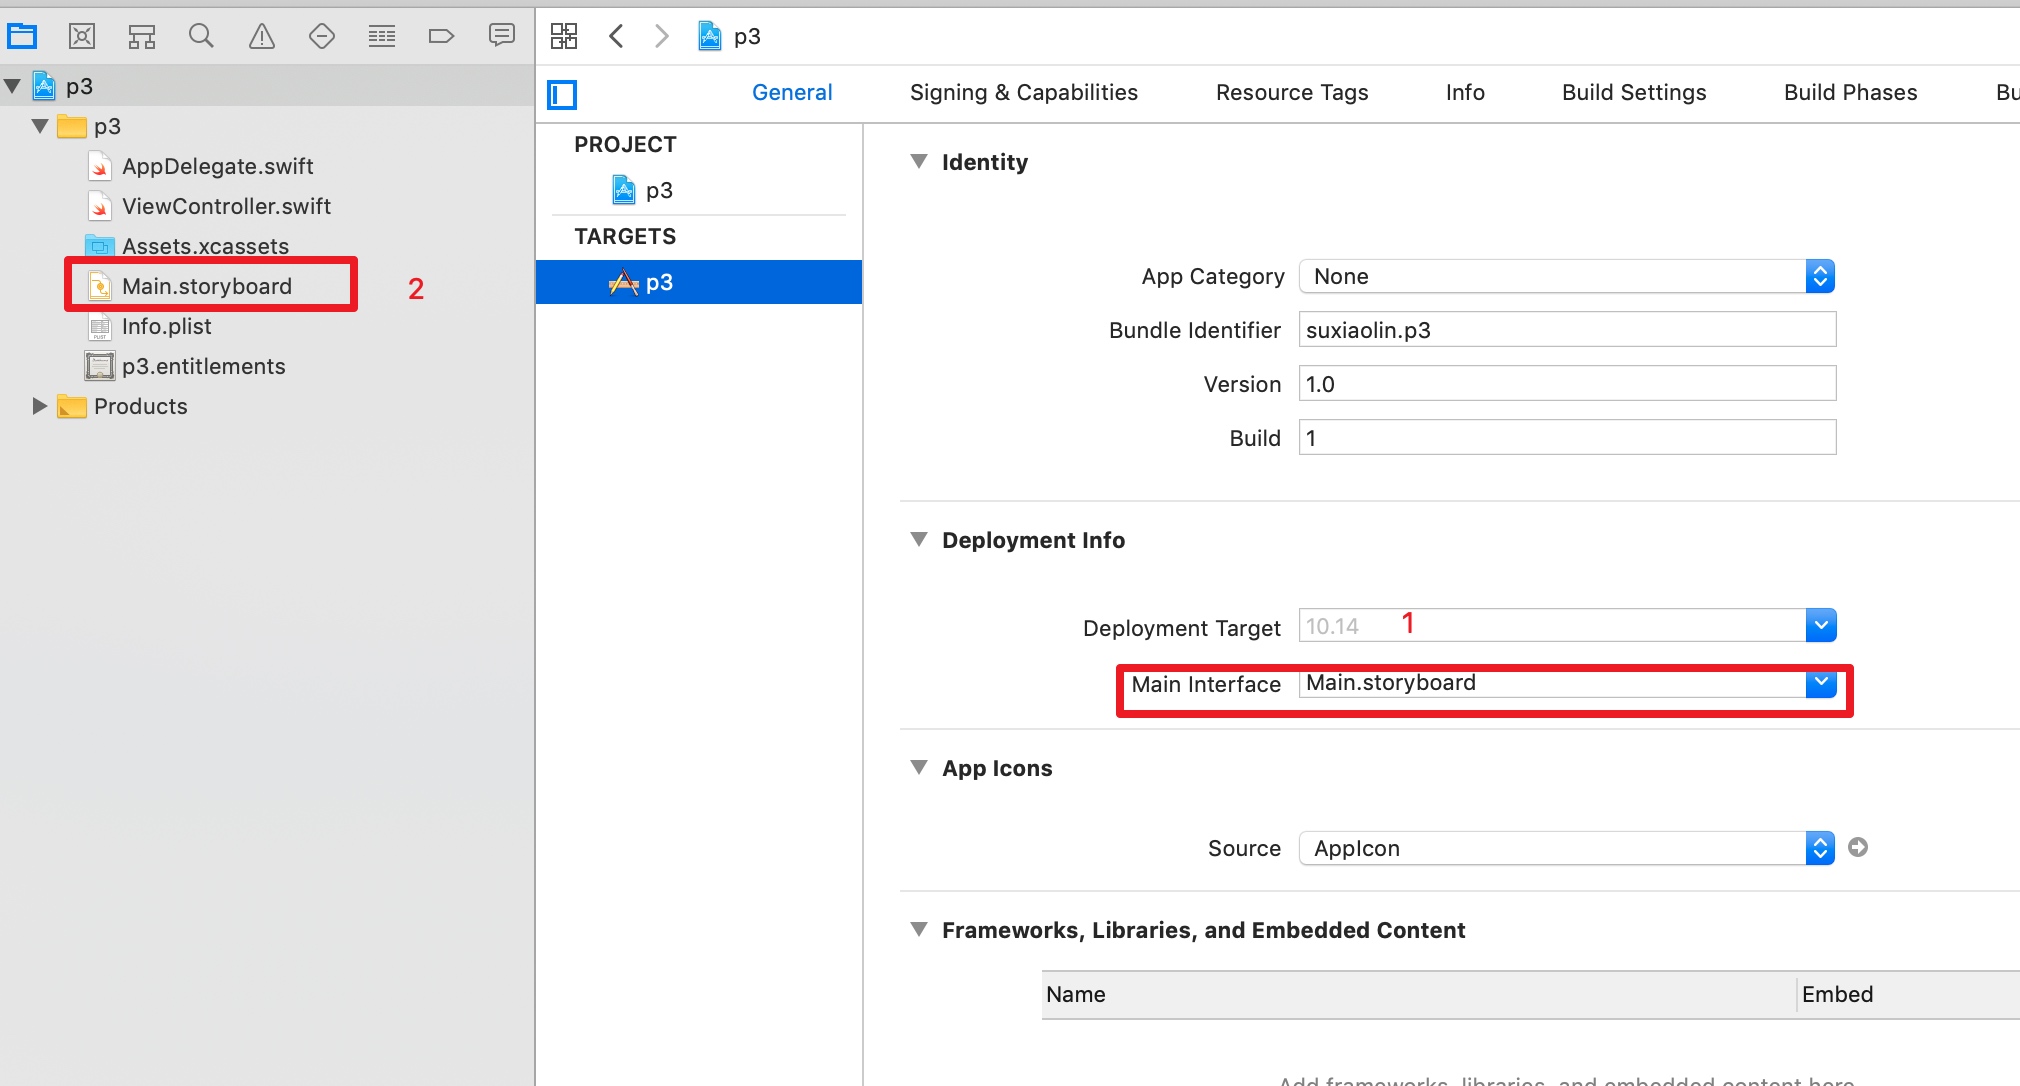Click the Products folder icon
Image resolution: width=2020 pixels, height=1086 pixels.
72,406
